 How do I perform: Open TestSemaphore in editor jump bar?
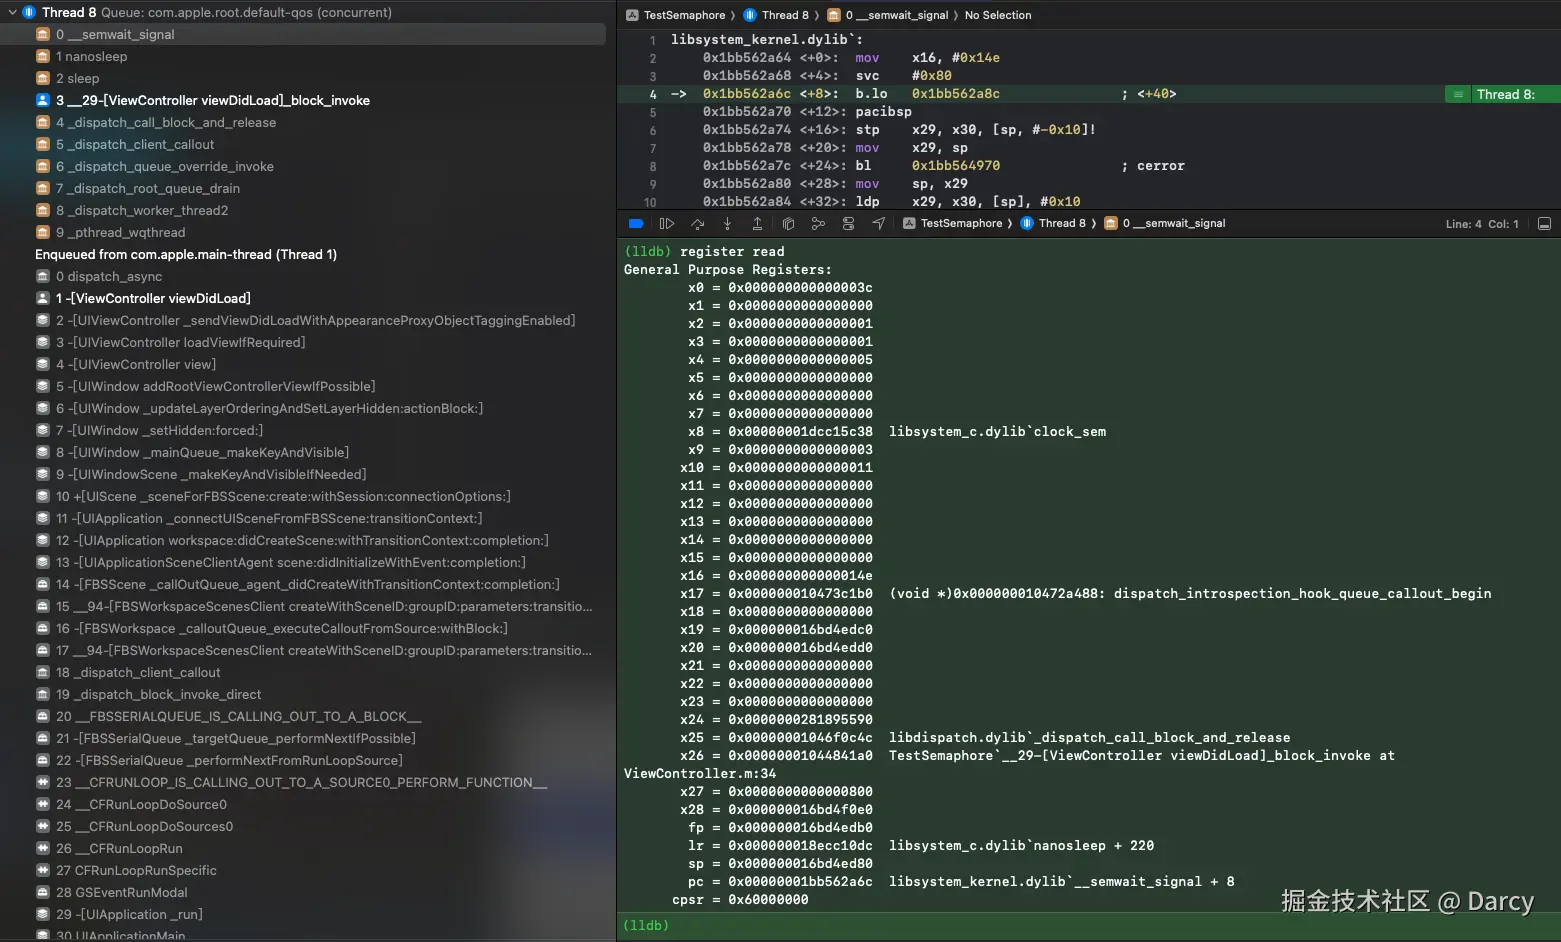[x=676, y=15]
